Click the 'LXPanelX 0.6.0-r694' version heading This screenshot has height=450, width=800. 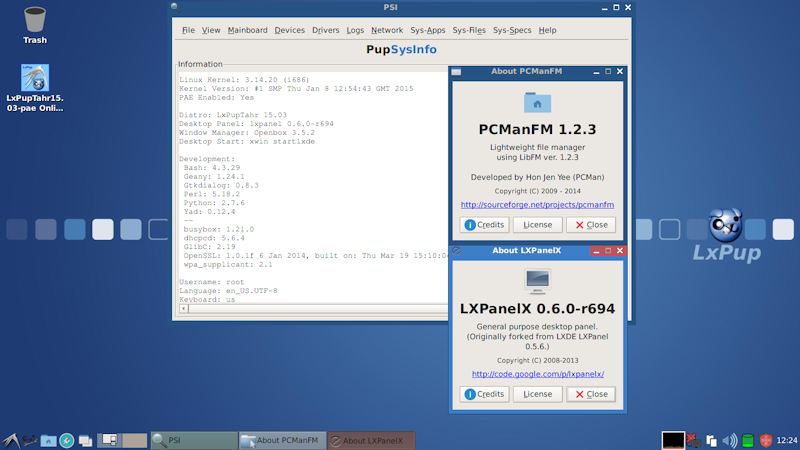coord(537,308)
